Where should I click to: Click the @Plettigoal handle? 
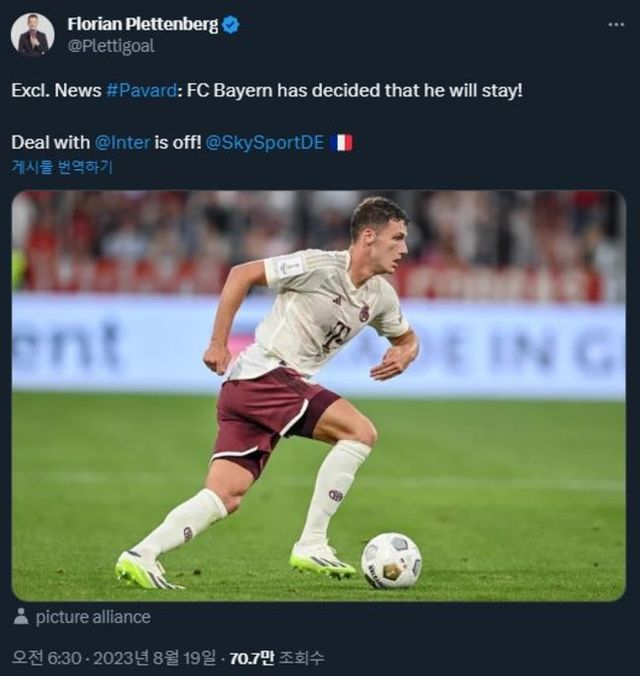tap(110, 45)
